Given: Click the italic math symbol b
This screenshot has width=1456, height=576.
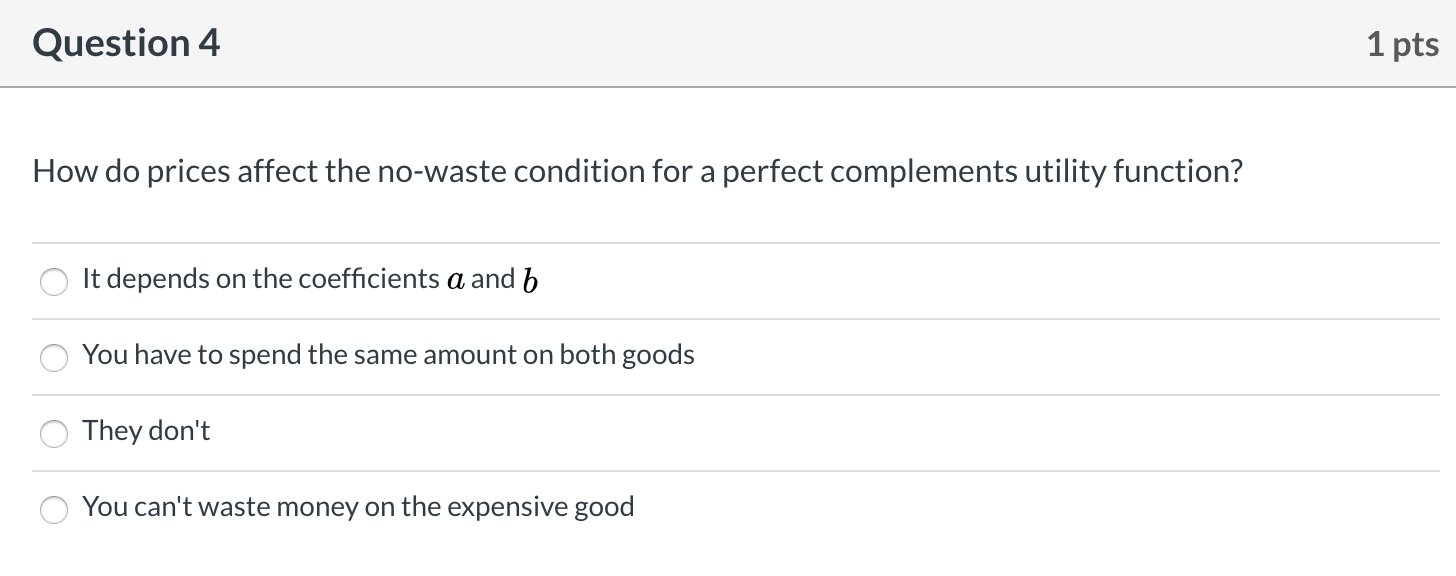Looking at the screenshot, I should pos(530,280).
